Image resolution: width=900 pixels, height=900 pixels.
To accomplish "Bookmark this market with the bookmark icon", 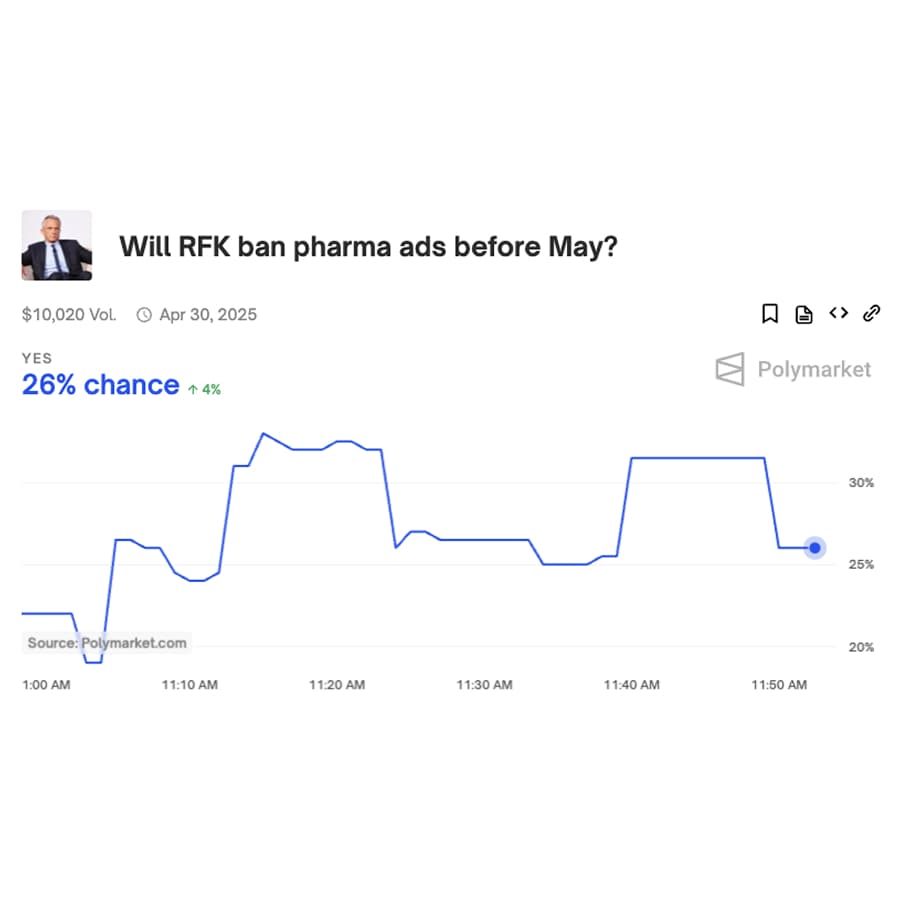I will tap(770, 314).
